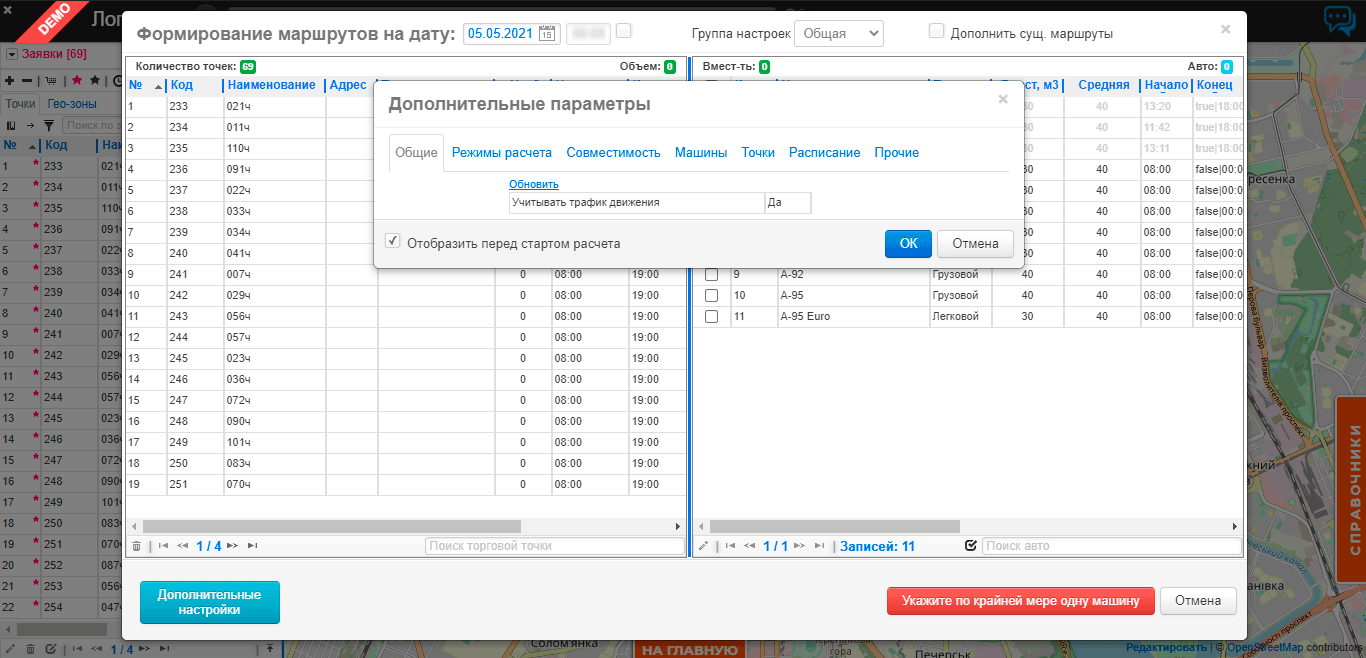The width and height of the screenshot is (1366, 658).
Task: Open the Расписание tab
Action: [x=824, y=153]
